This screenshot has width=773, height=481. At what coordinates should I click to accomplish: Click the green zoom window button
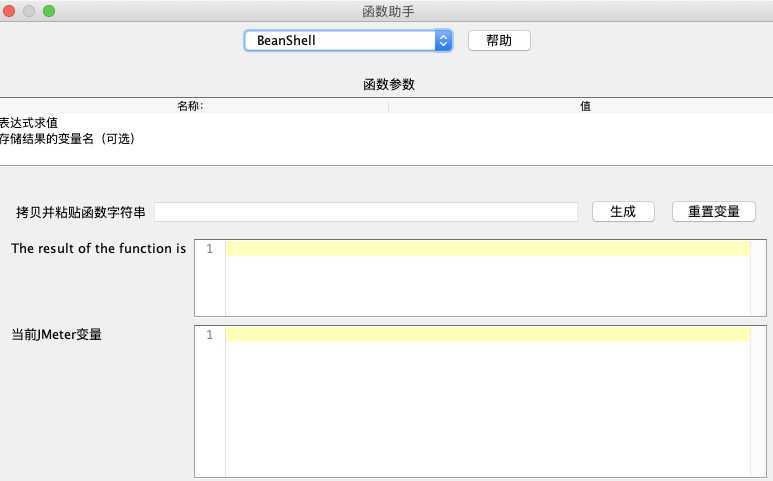point(49,11)
